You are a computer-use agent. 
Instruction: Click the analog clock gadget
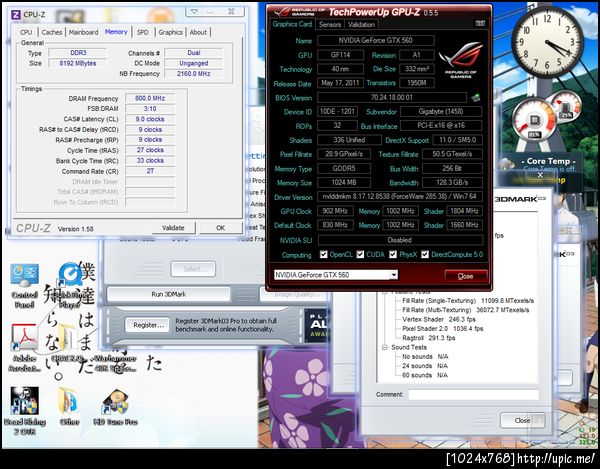(548, 41)
